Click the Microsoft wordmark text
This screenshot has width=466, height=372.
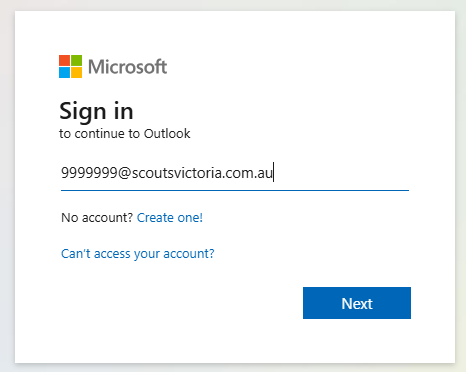point(127,67)
